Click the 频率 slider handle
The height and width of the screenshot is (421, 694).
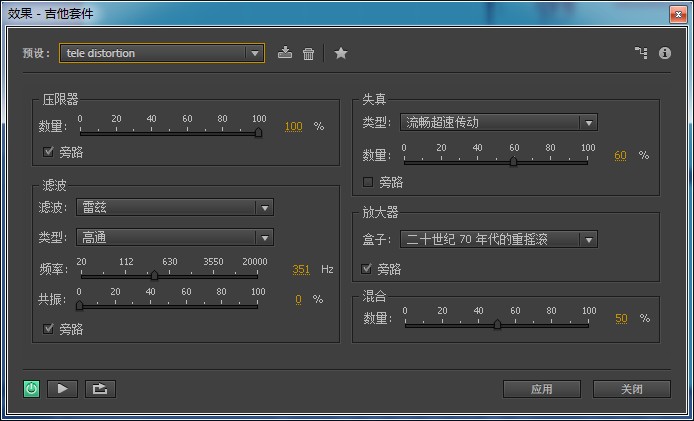point(154,275)
